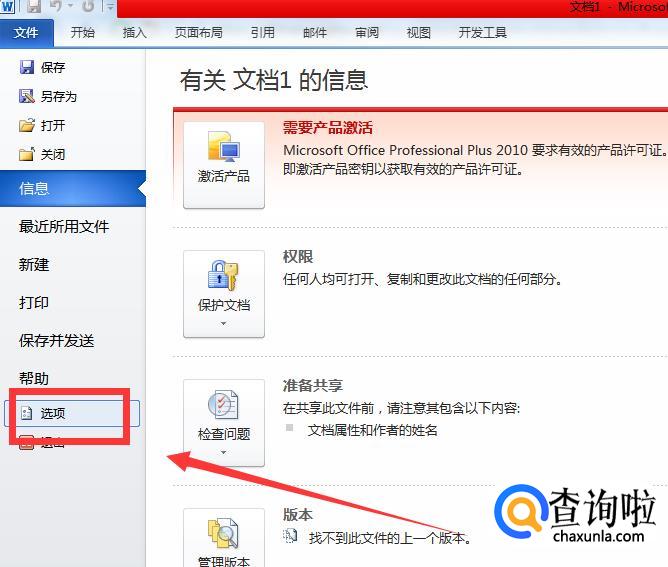Click text 文档属性和作者的姓名

(x=372, y=430)
